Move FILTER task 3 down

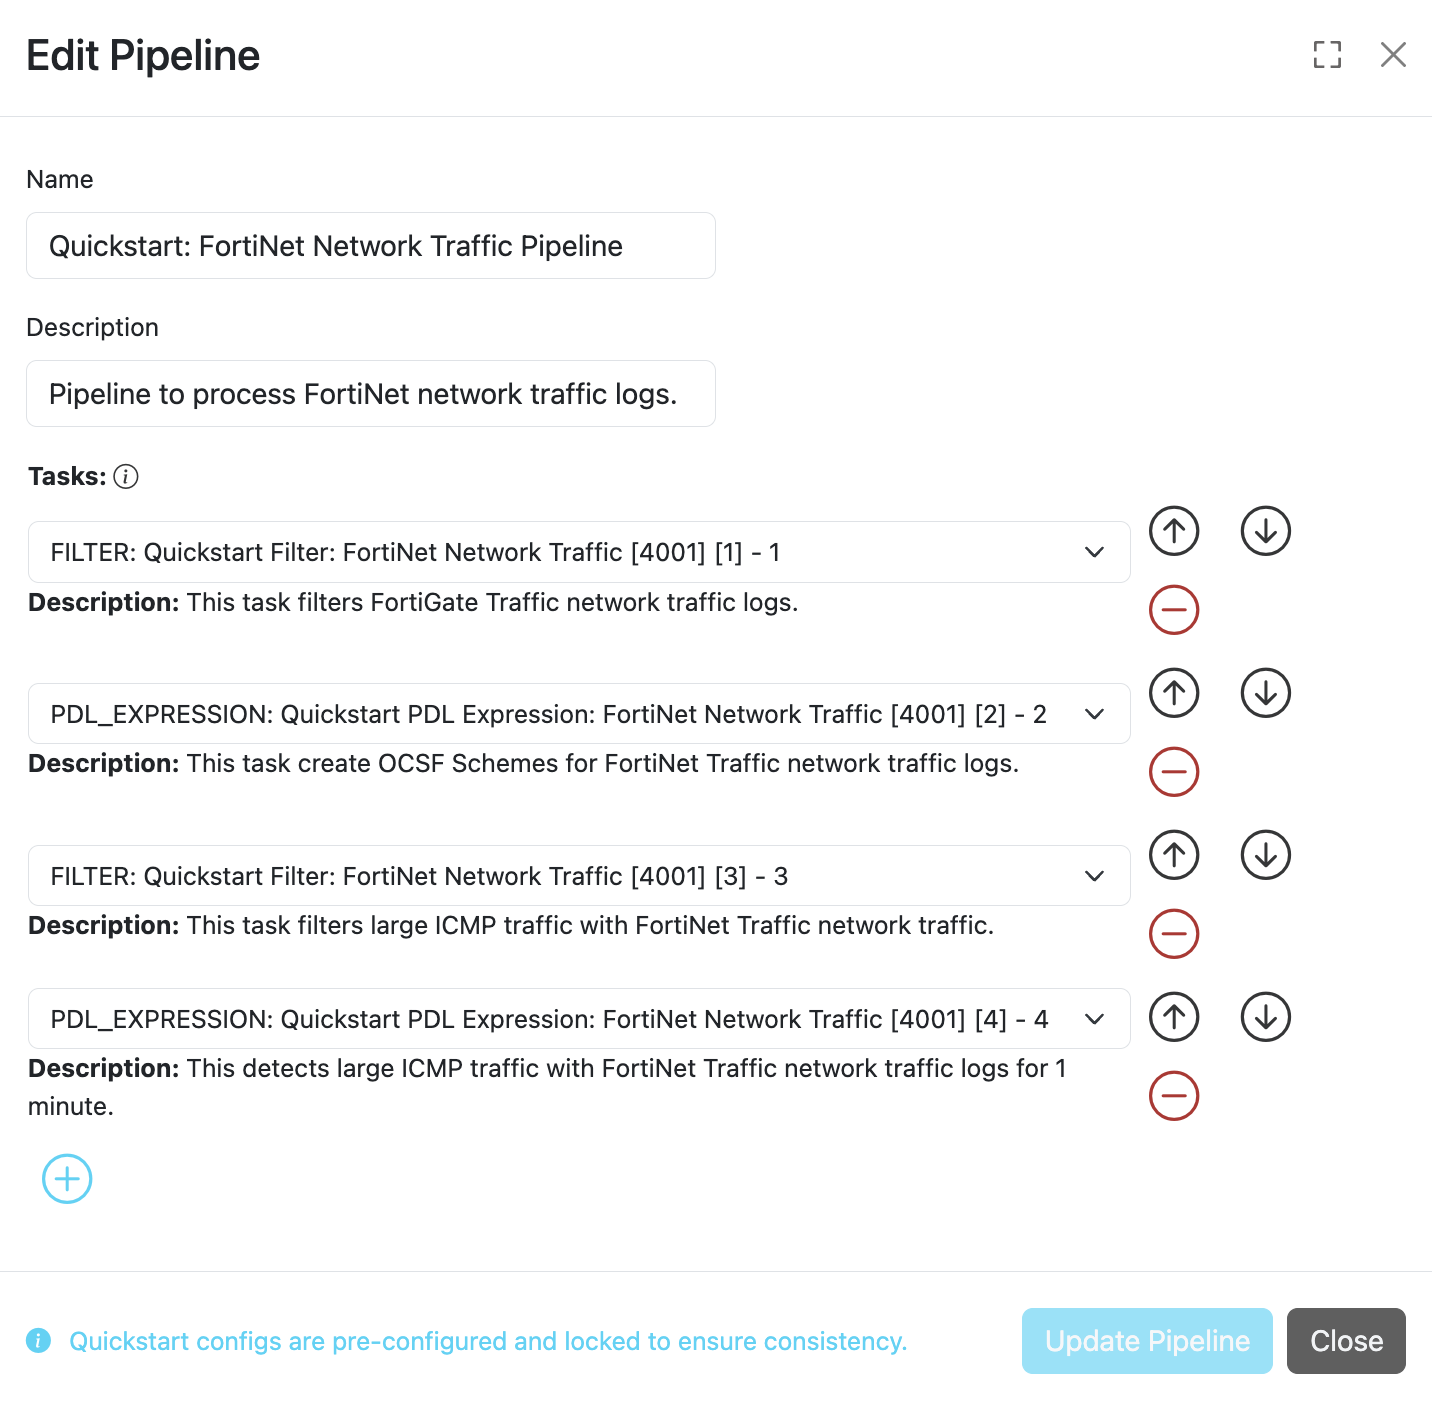pos(1266,854)
